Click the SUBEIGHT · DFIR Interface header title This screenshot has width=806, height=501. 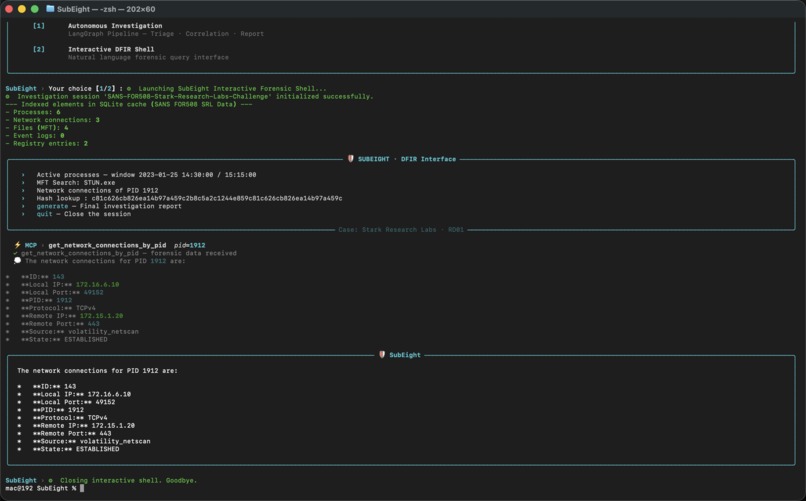407,159
